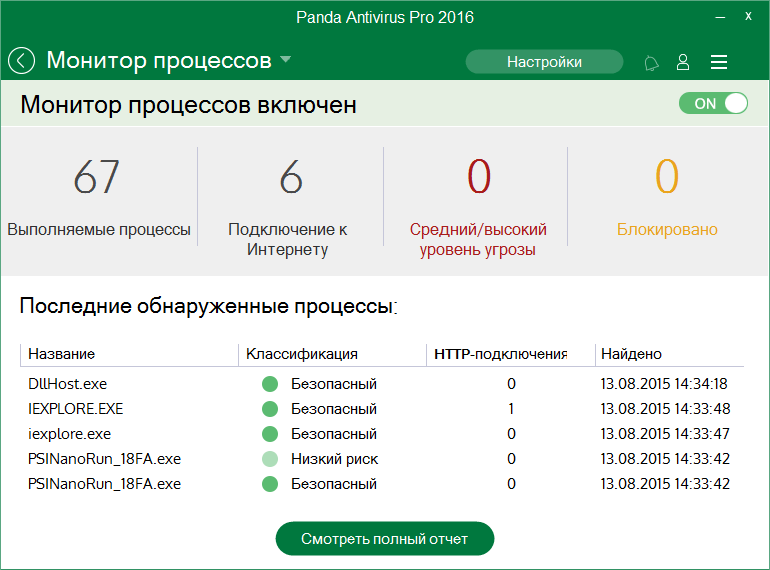Open Настройки settings button
The image size is (770, 570).
coord(544,62)
